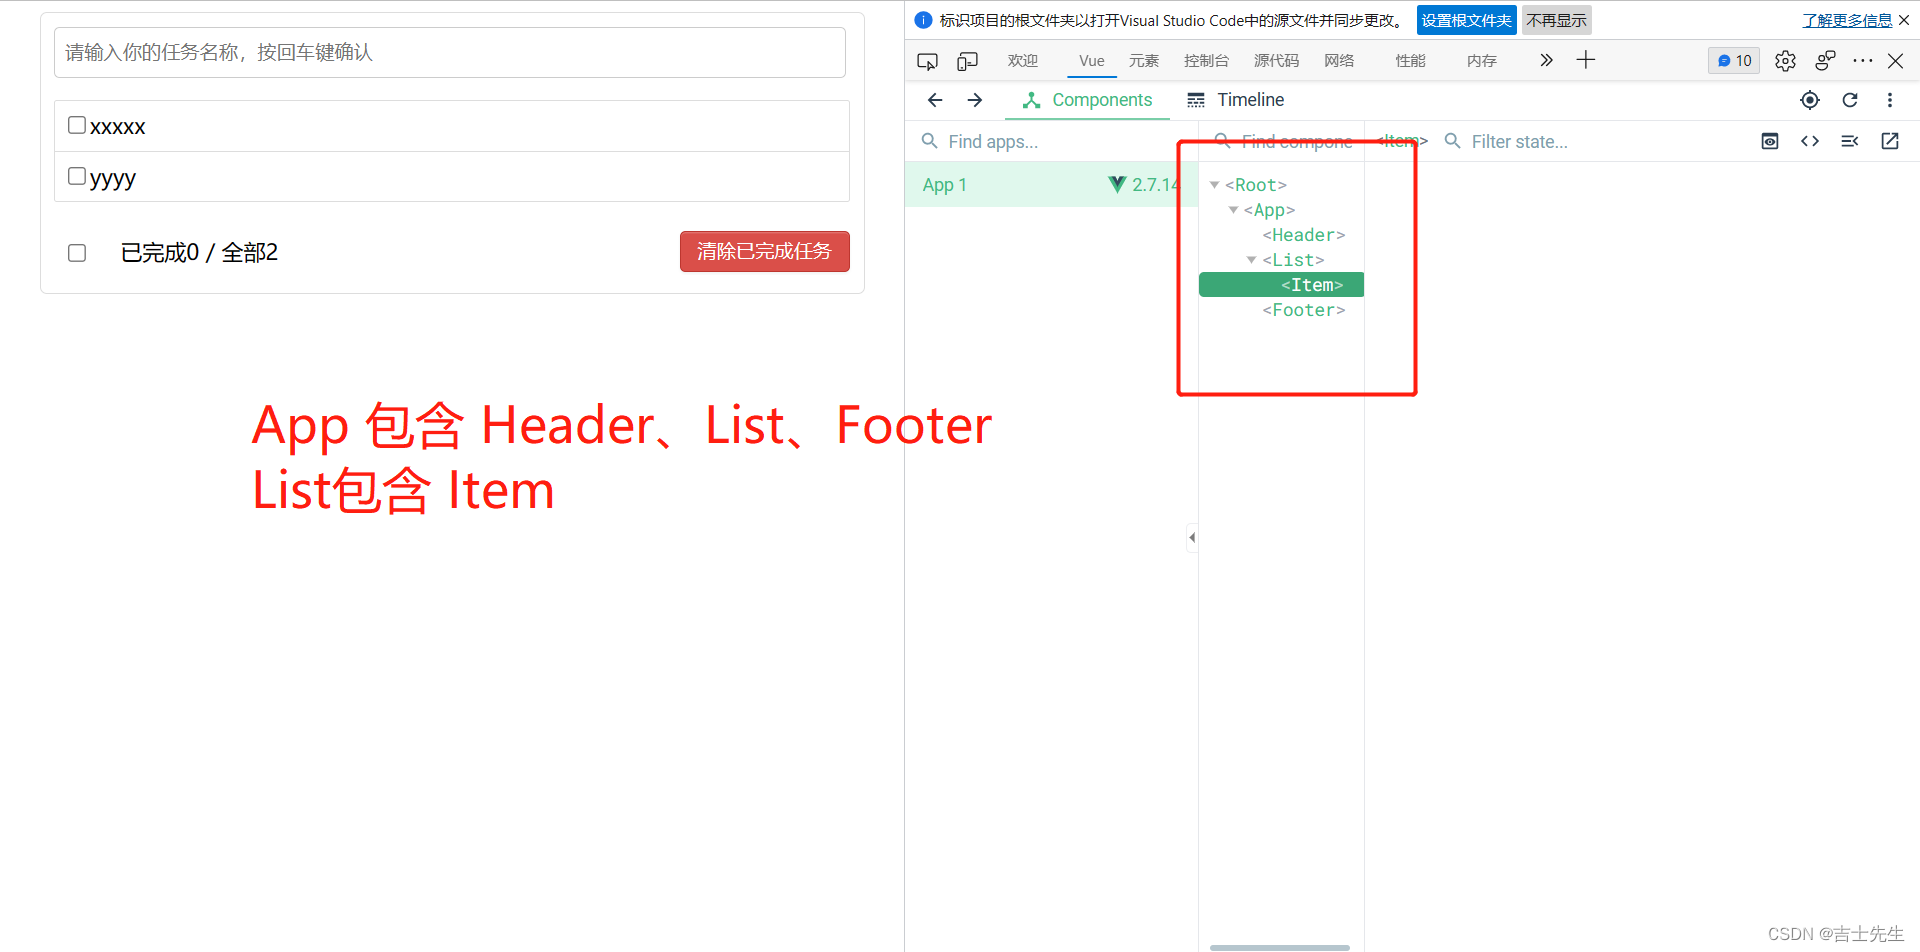Click the info icon in notification bar
1920x952 pixels.
[x=923, y=20]
